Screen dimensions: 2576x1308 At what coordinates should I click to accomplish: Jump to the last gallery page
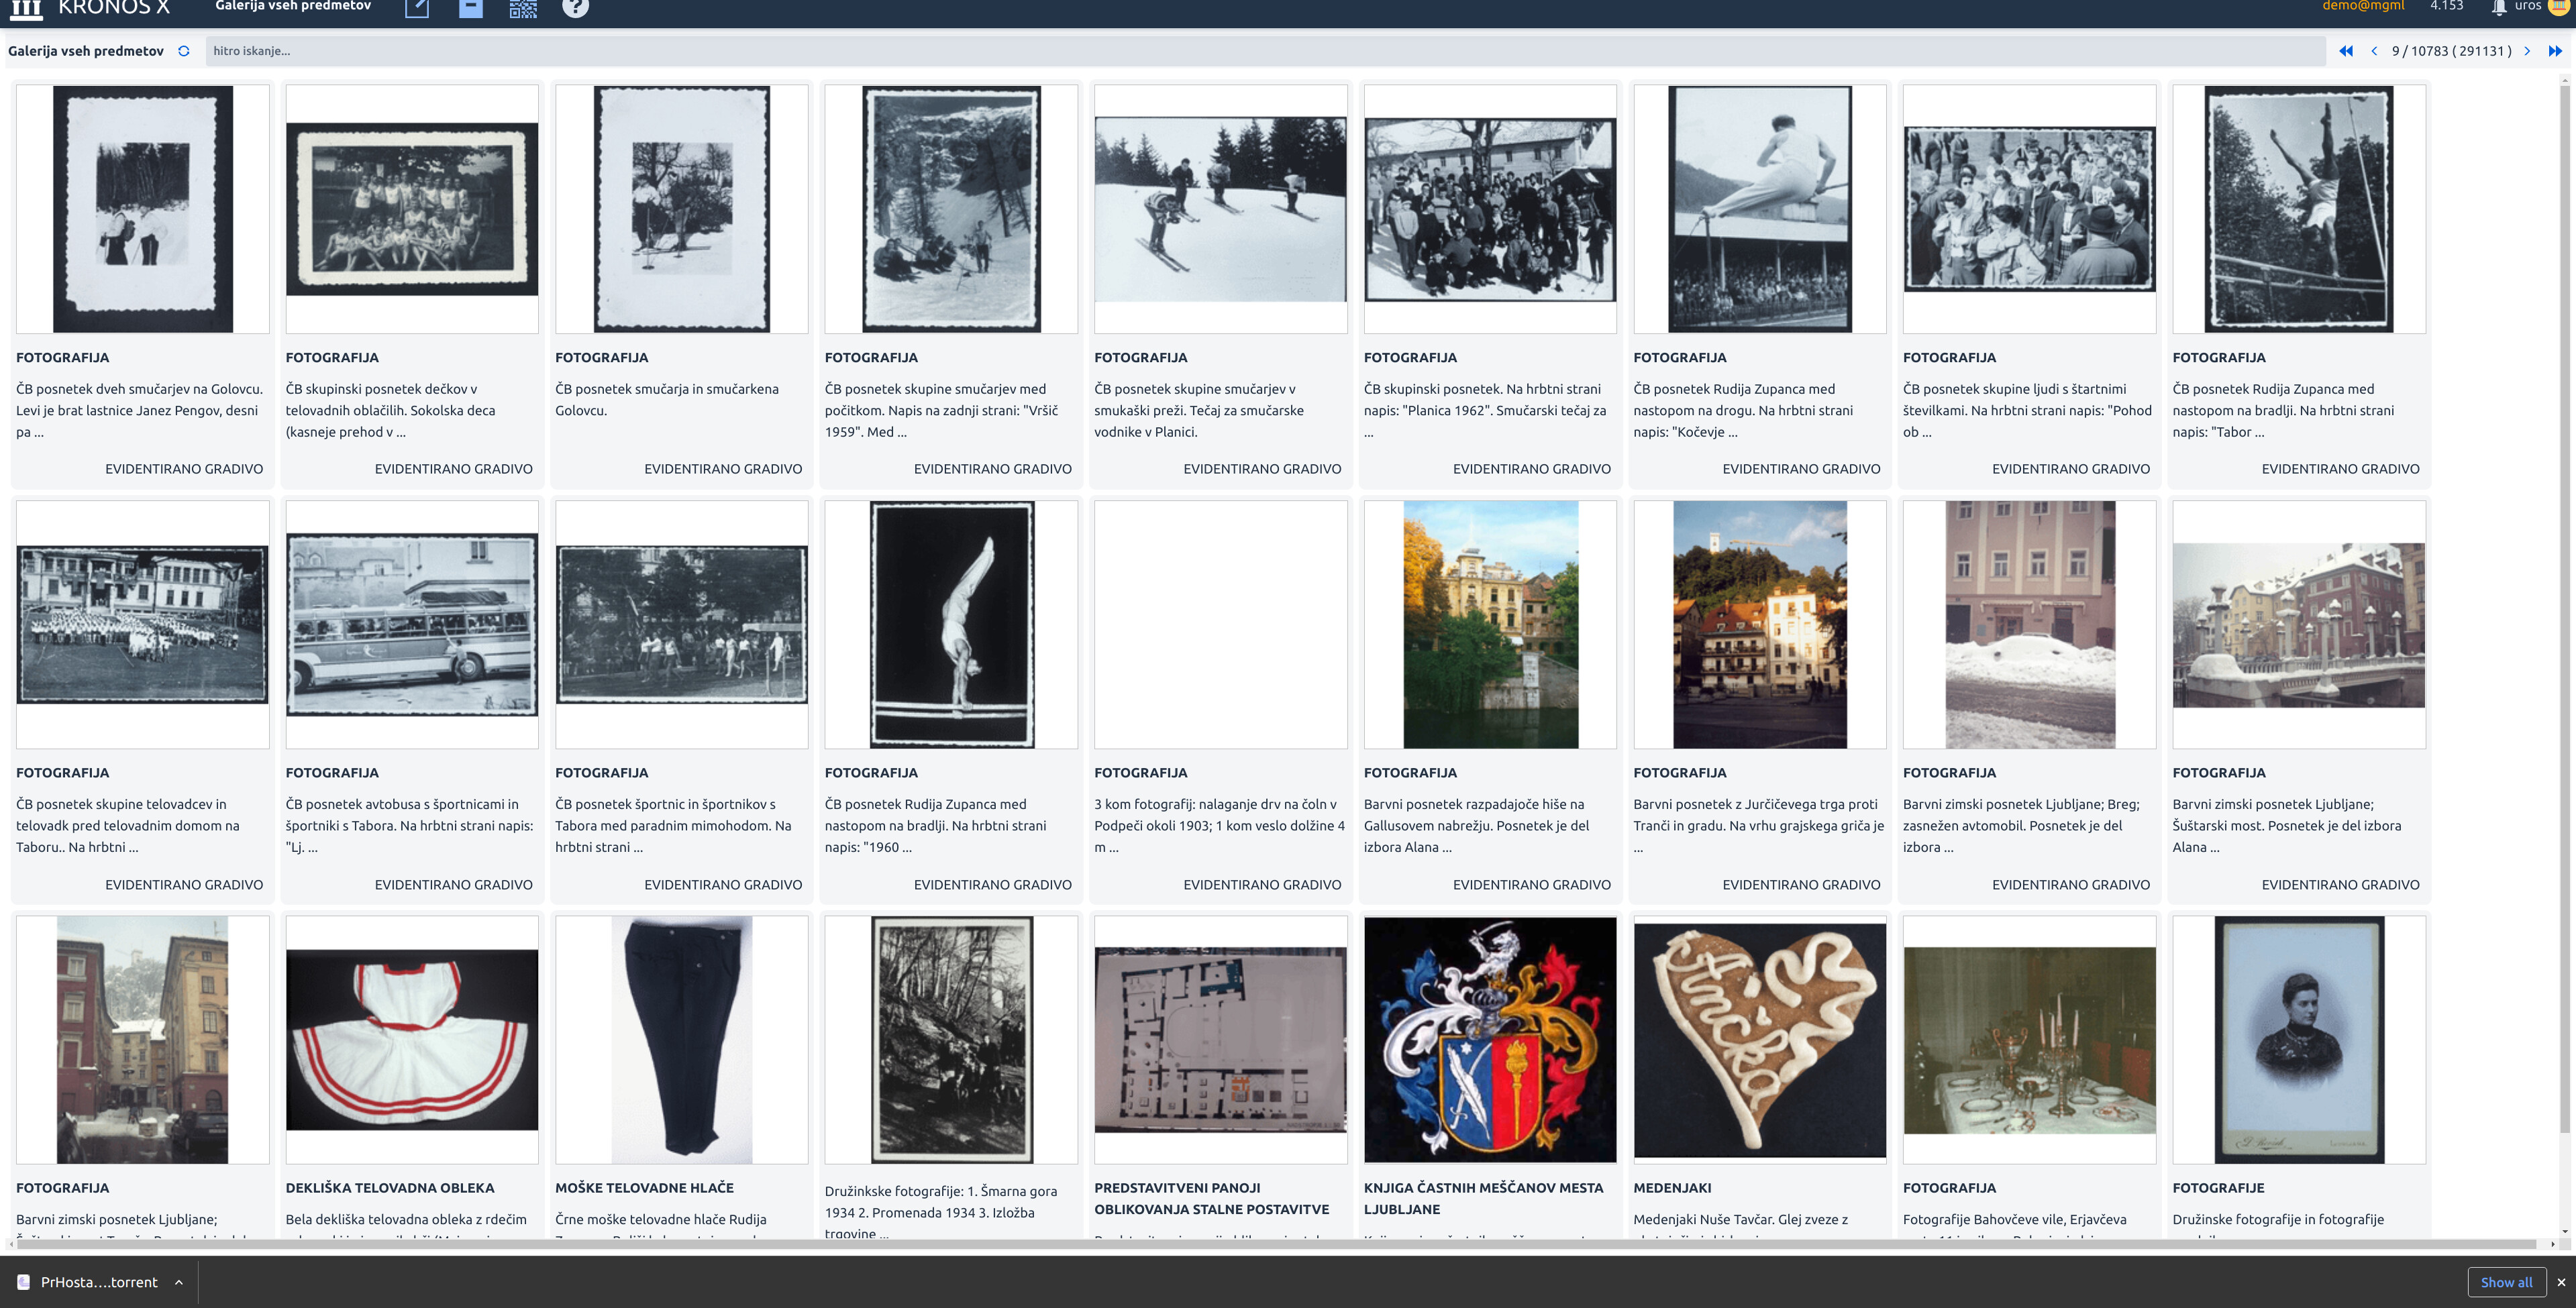coord(2555,51)
